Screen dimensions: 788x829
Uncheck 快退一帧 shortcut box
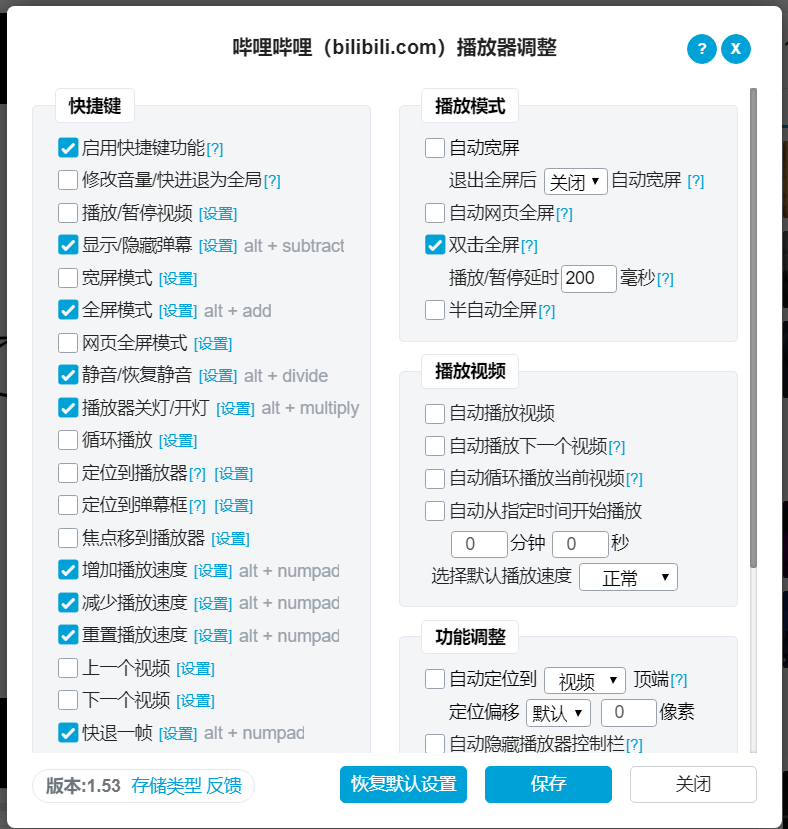(x=68, y=733)
